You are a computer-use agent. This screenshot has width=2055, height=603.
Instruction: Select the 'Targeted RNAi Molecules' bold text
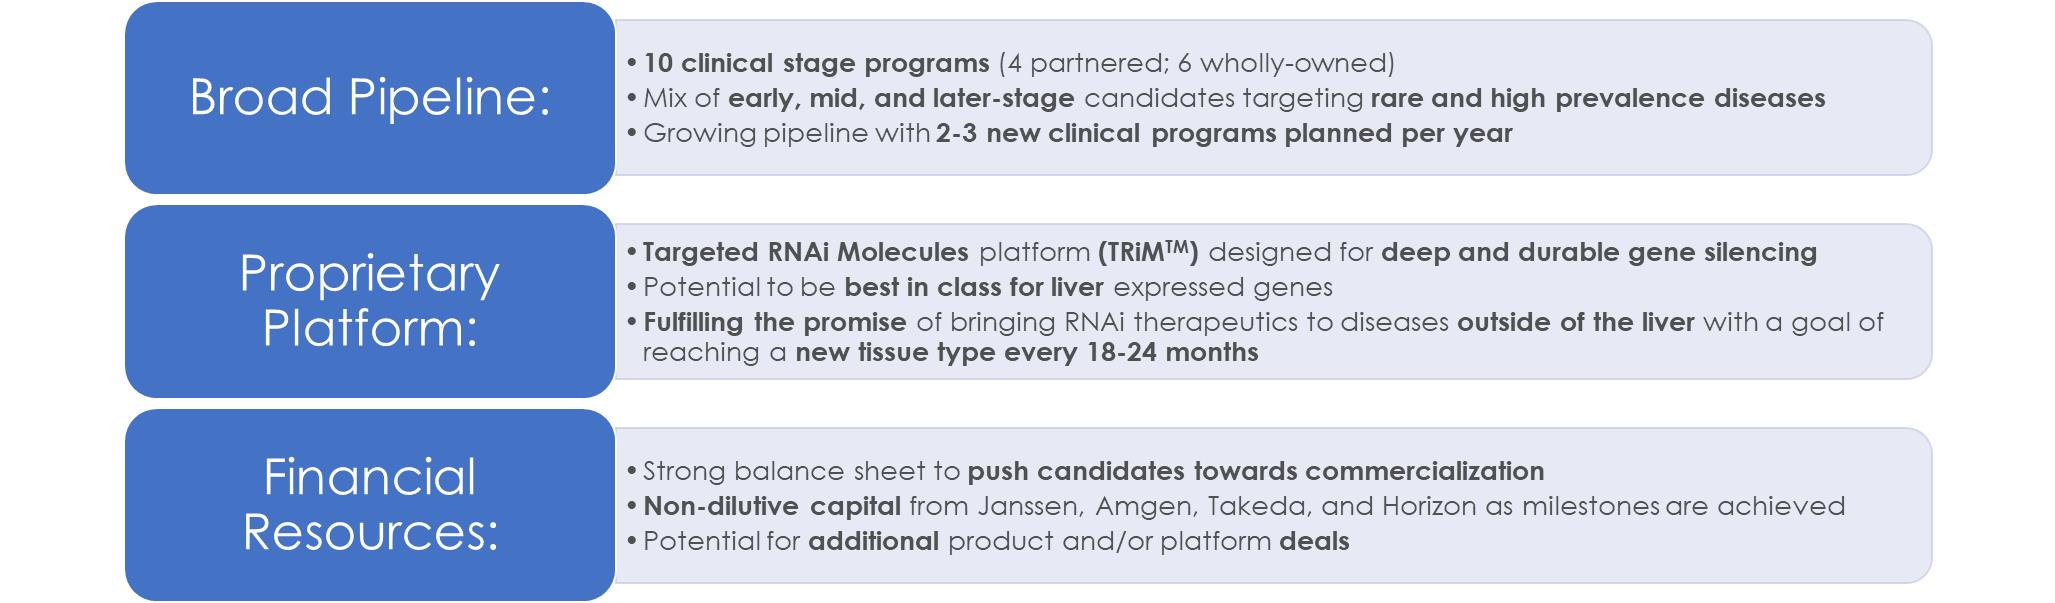tap(805, 252)
